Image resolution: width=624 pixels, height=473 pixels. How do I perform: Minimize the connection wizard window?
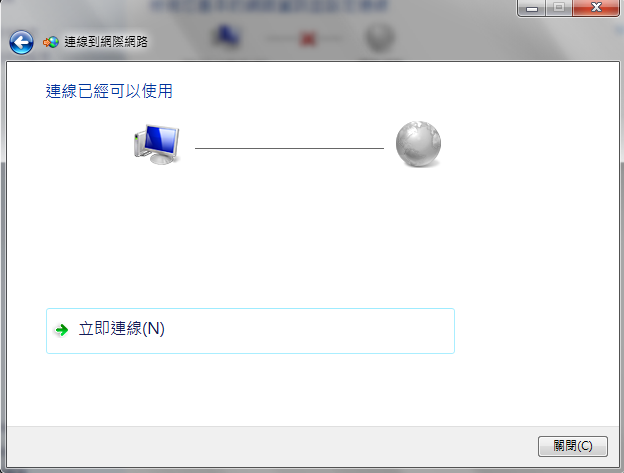tap(532, 8)
